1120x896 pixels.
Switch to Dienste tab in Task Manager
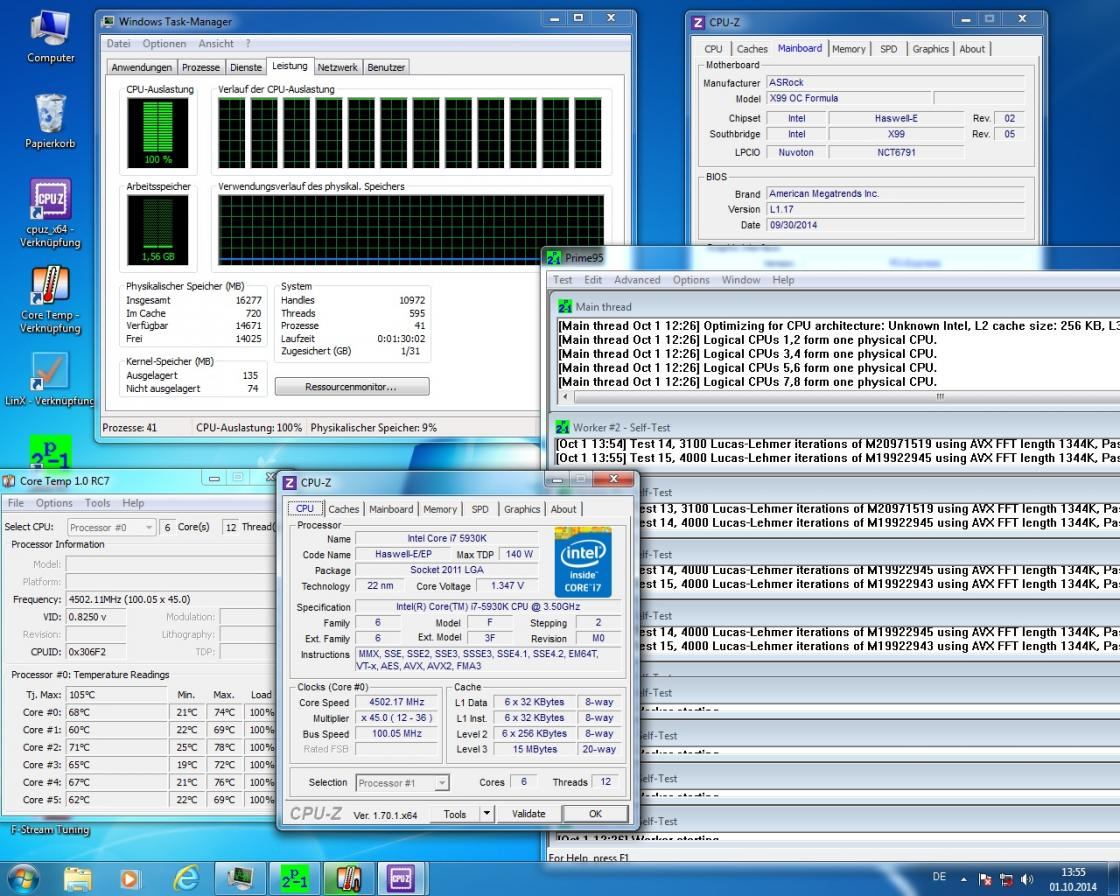click(x=246, y=67)
